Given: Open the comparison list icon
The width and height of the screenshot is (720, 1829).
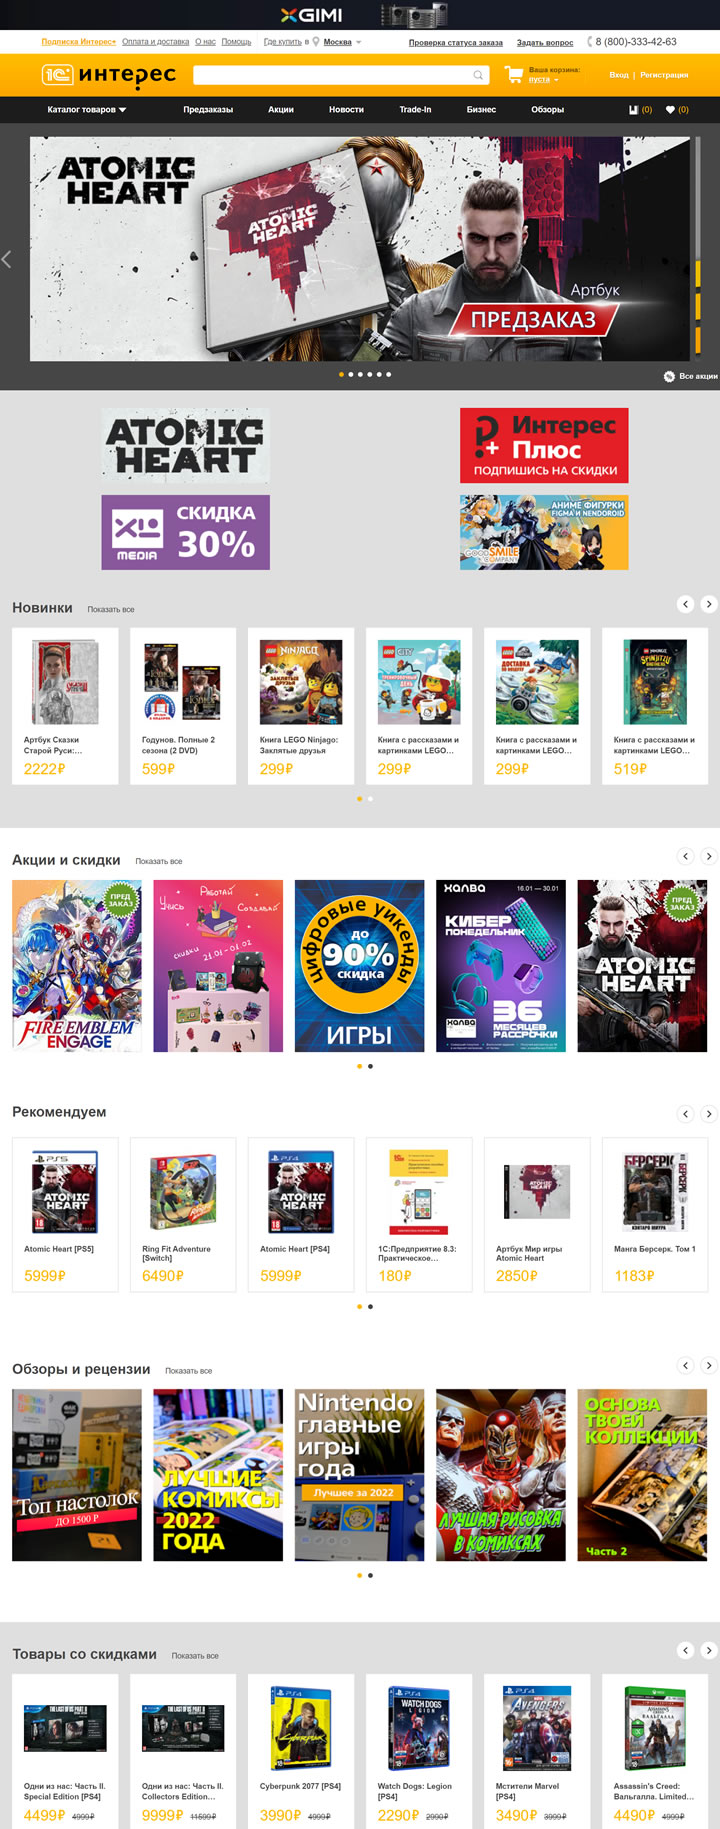Looking at the screenshot, I should click(x=633, y=110).
